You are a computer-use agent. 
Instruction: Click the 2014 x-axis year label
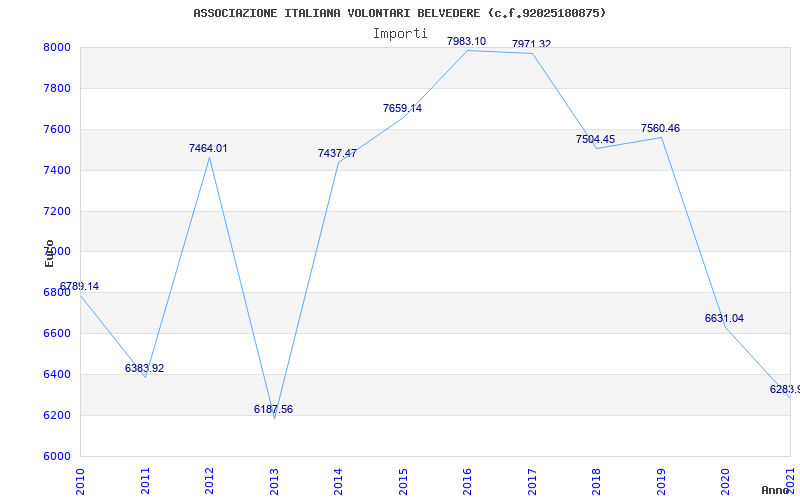click(x=338, y=481)
